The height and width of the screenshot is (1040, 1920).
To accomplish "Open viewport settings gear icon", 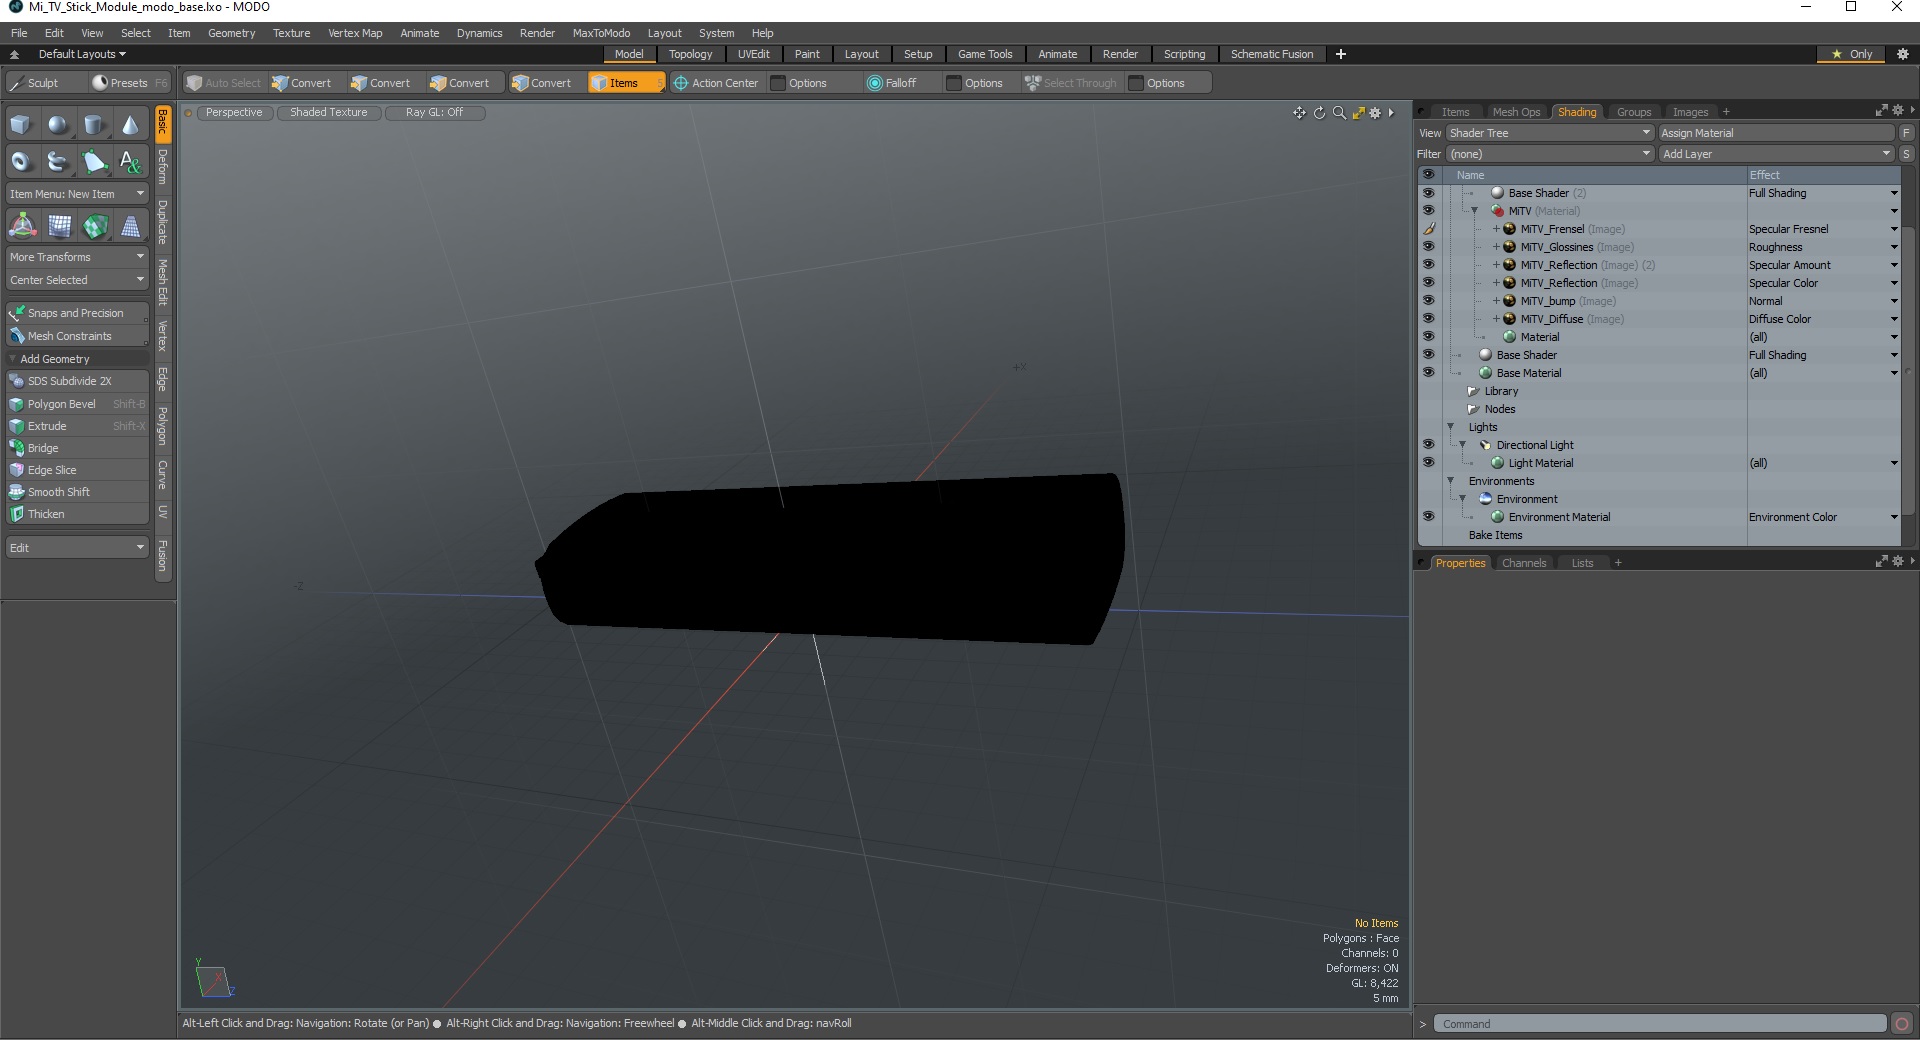I will click(x=1375, y=113).
